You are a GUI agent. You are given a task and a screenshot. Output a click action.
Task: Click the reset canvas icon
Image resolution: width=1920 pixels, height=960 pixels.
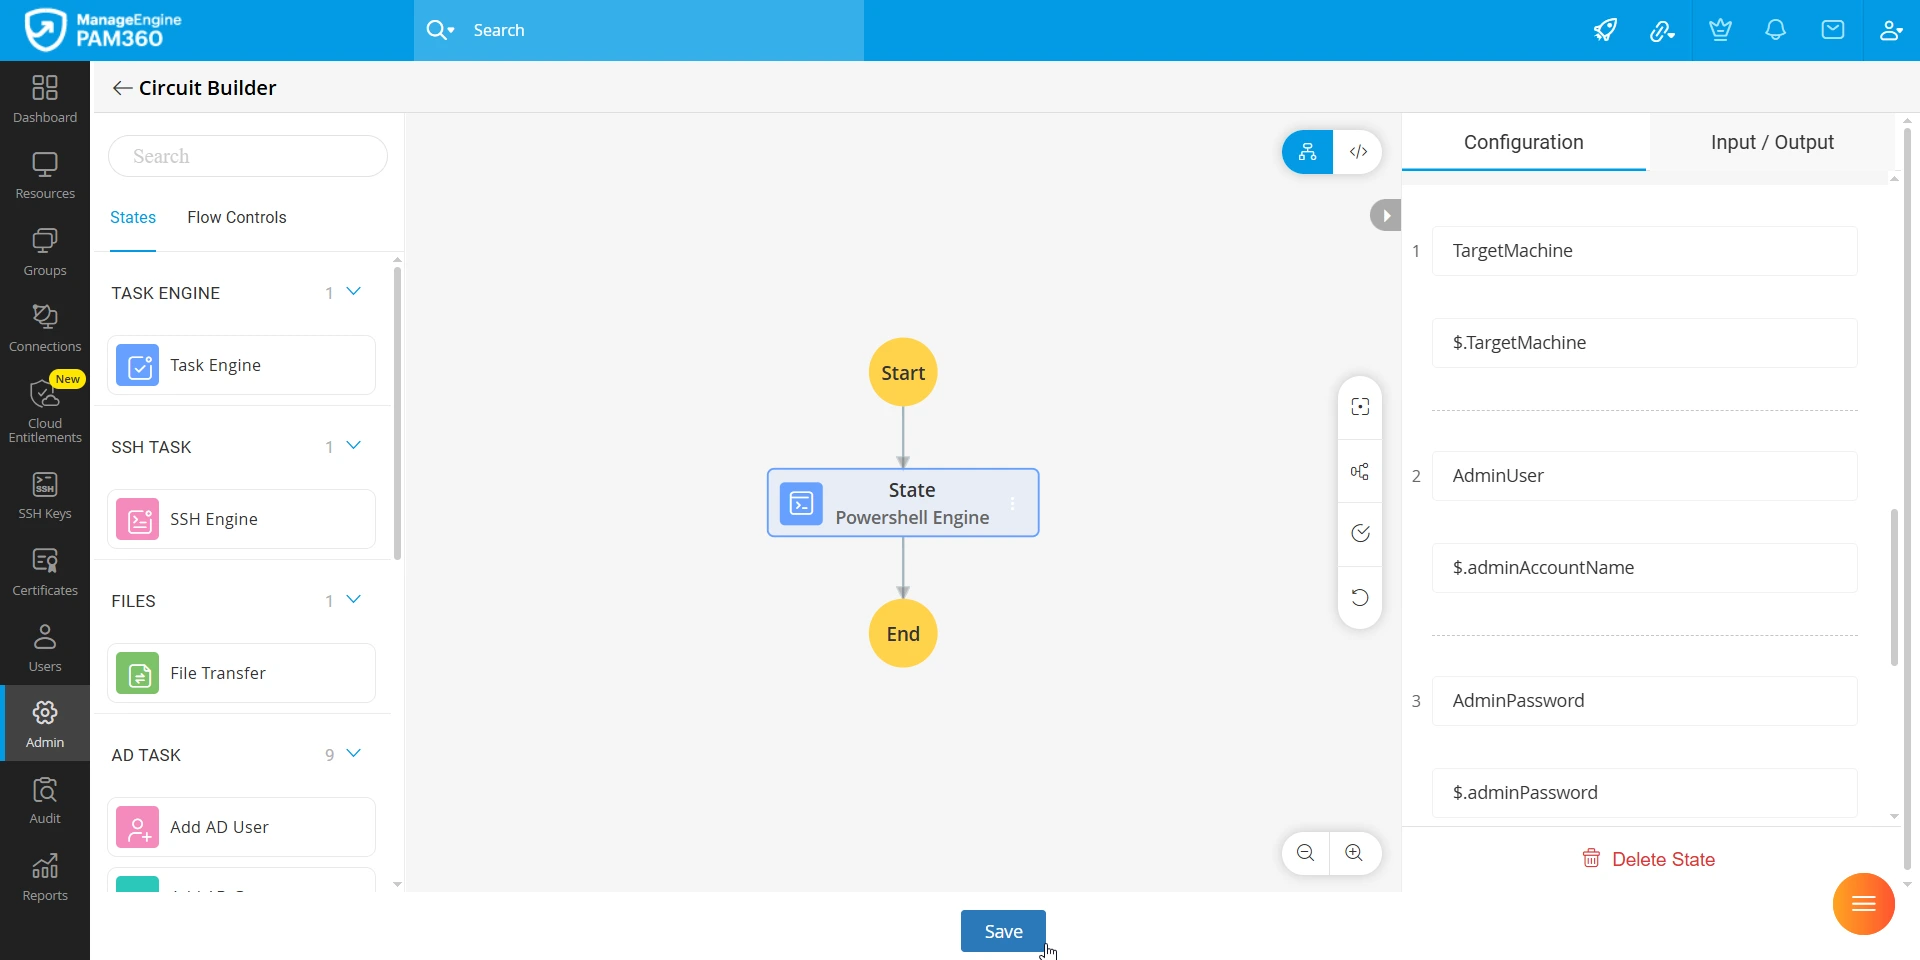(1360, 597)
